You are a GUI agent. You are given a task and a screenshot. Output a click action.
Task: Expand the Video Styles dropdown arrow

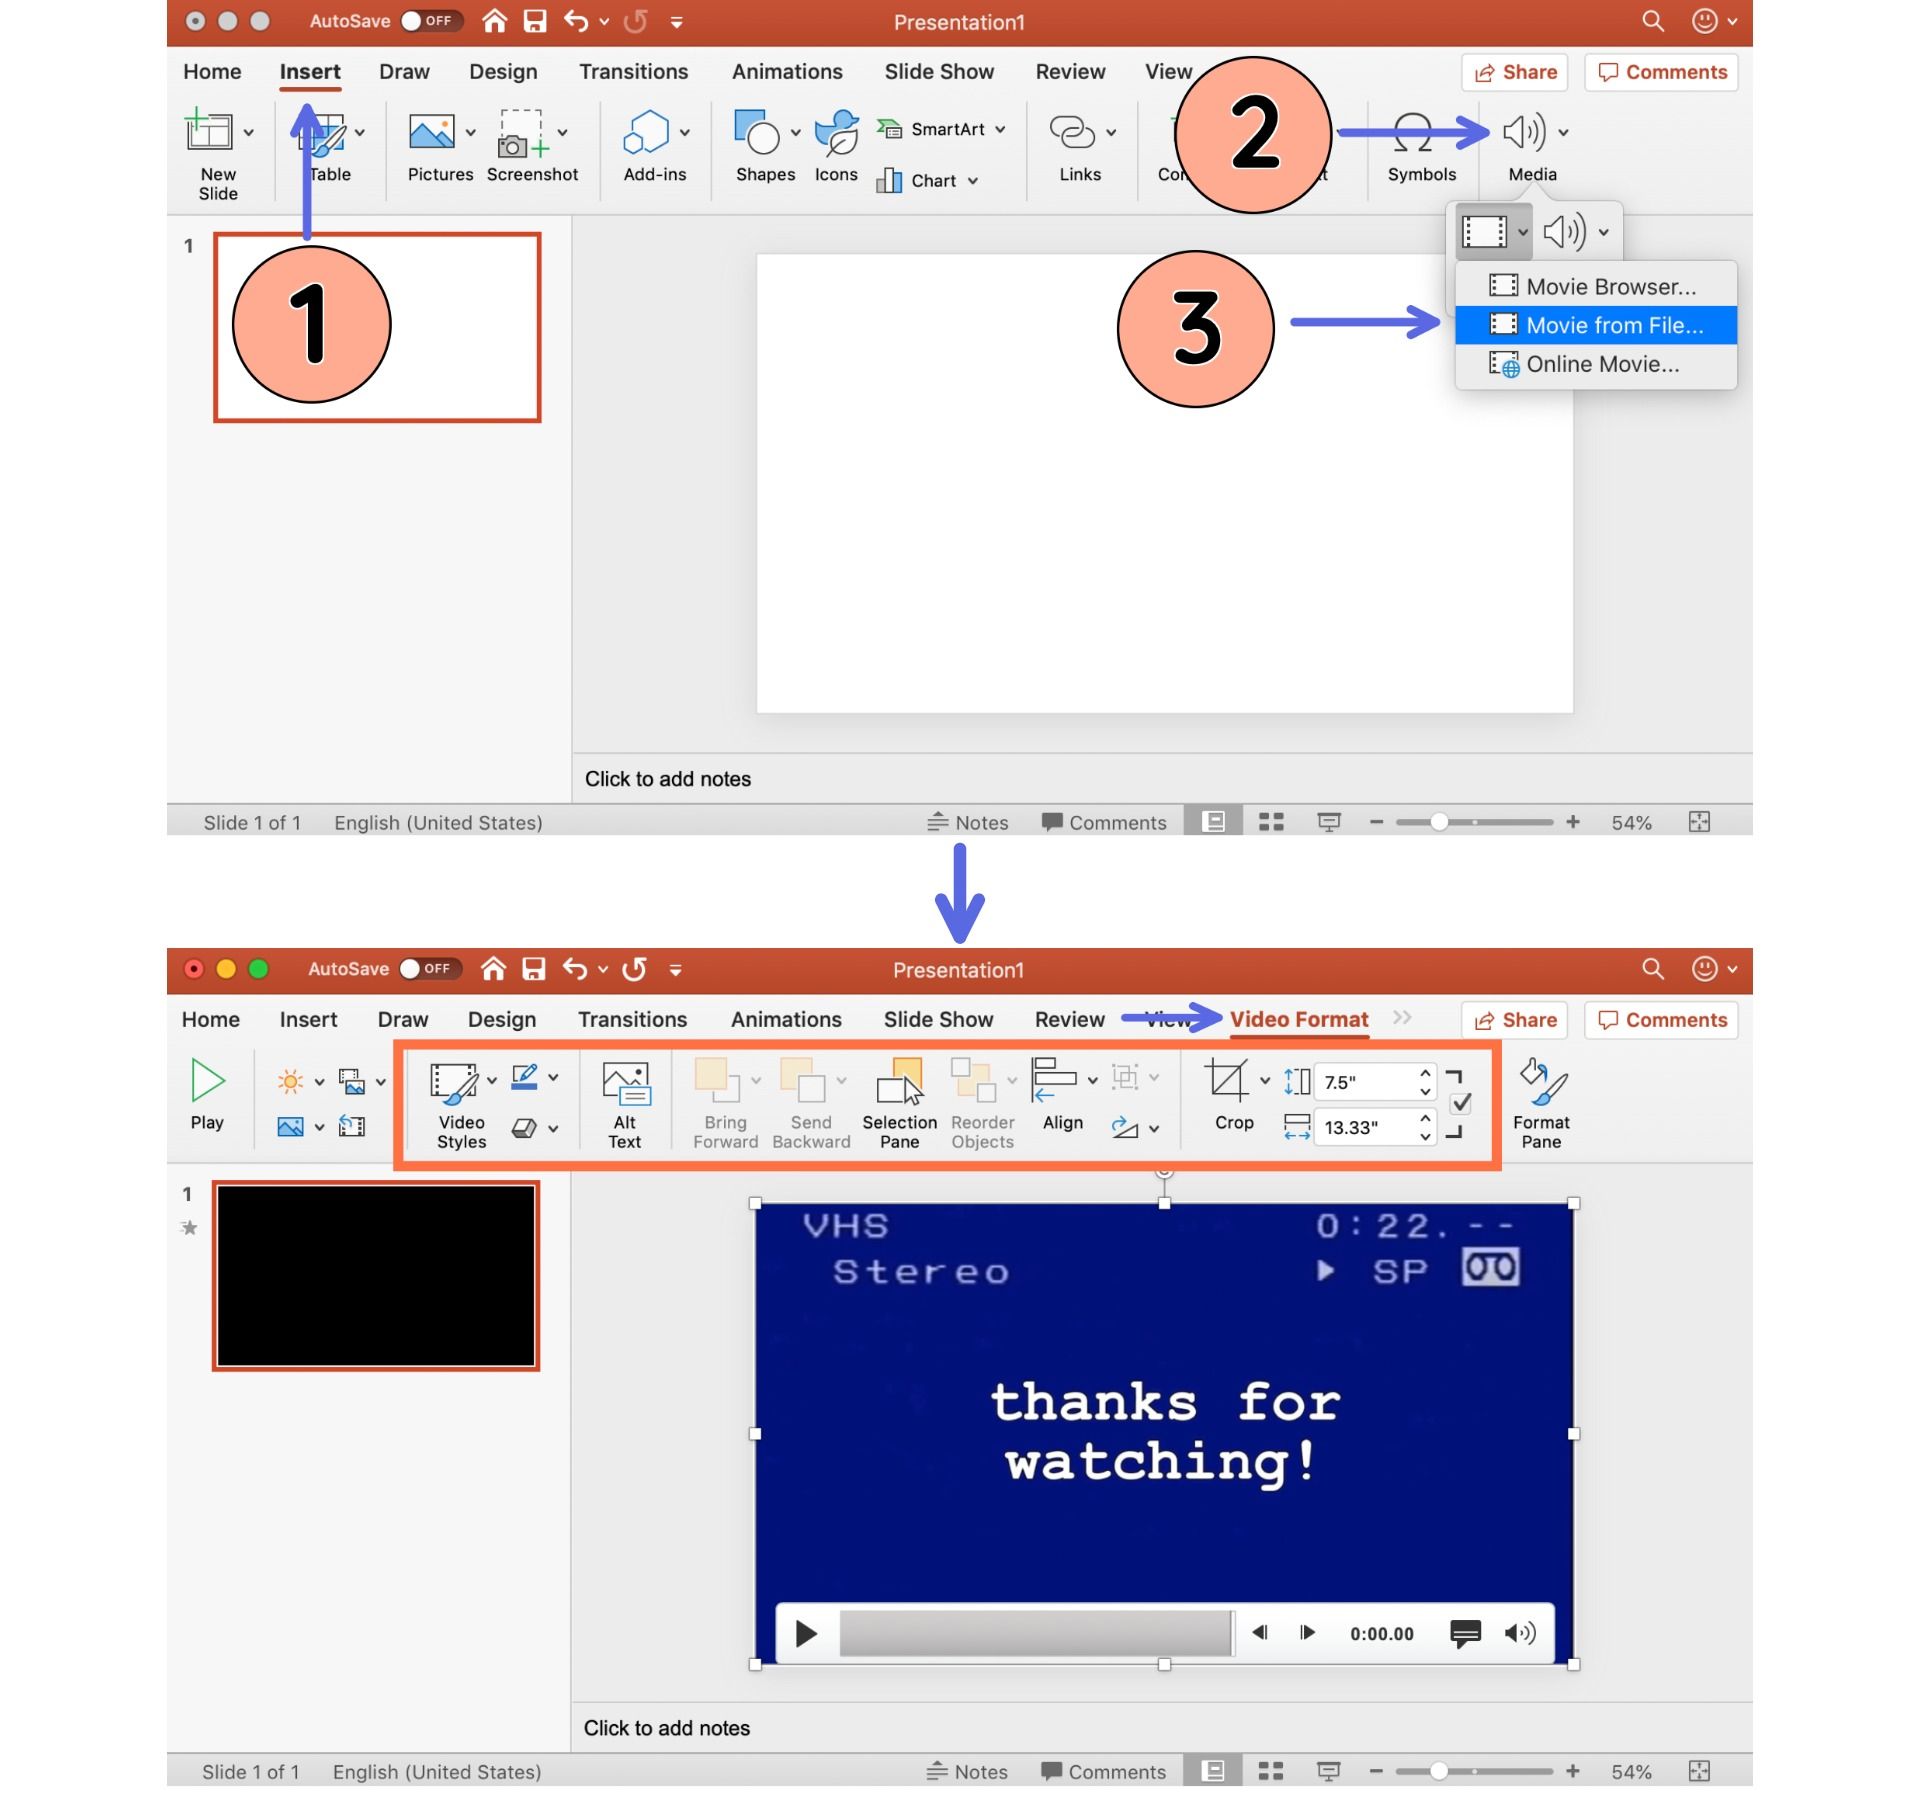(495, 1078)
